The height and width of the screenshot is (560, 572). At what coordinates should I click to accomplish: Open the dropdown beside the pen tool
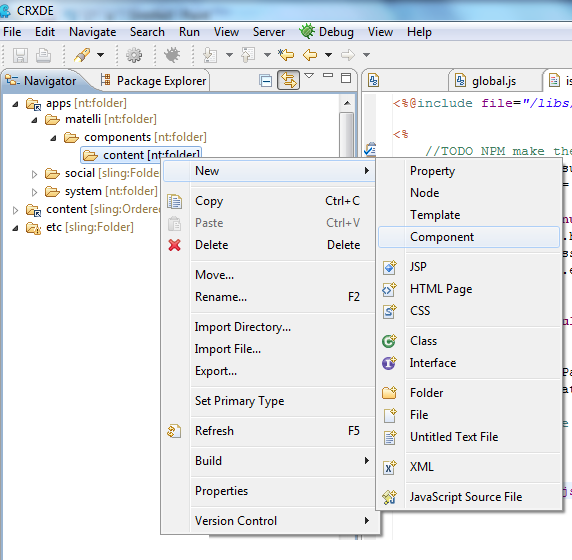pos(100,55)
